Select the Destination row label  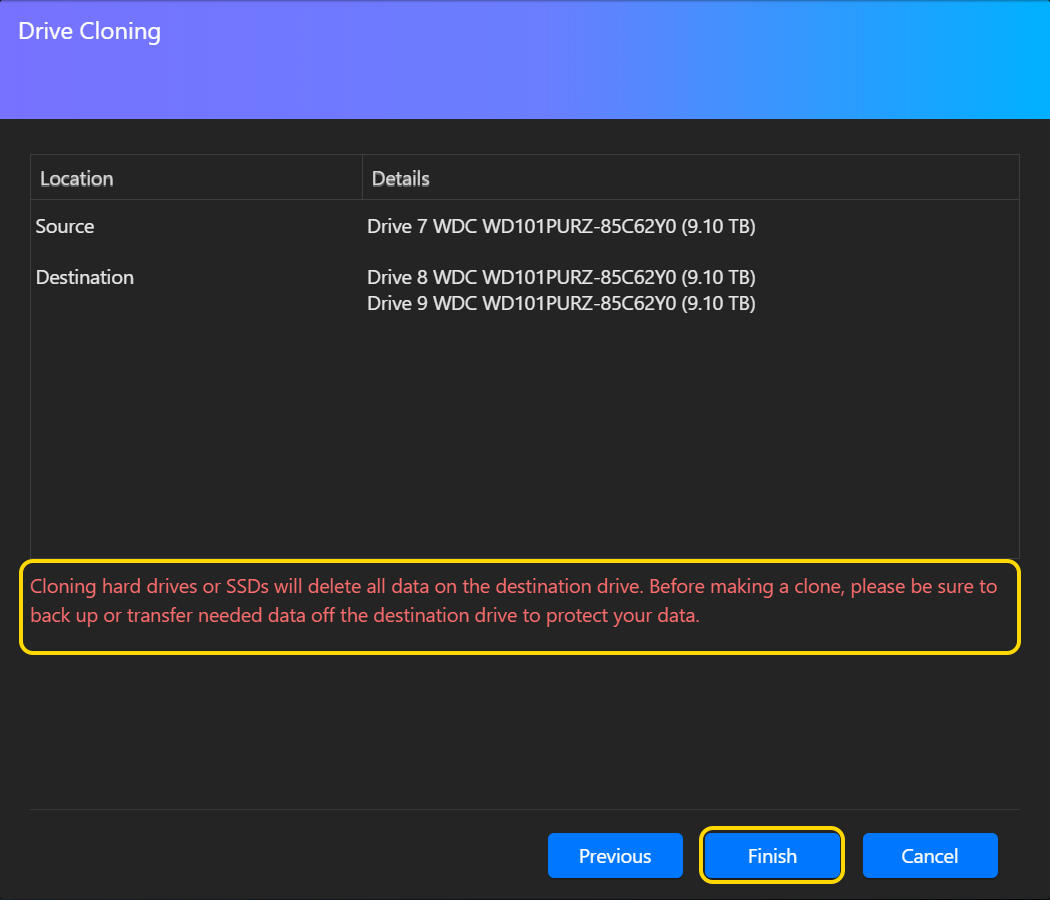click(85, 278)
